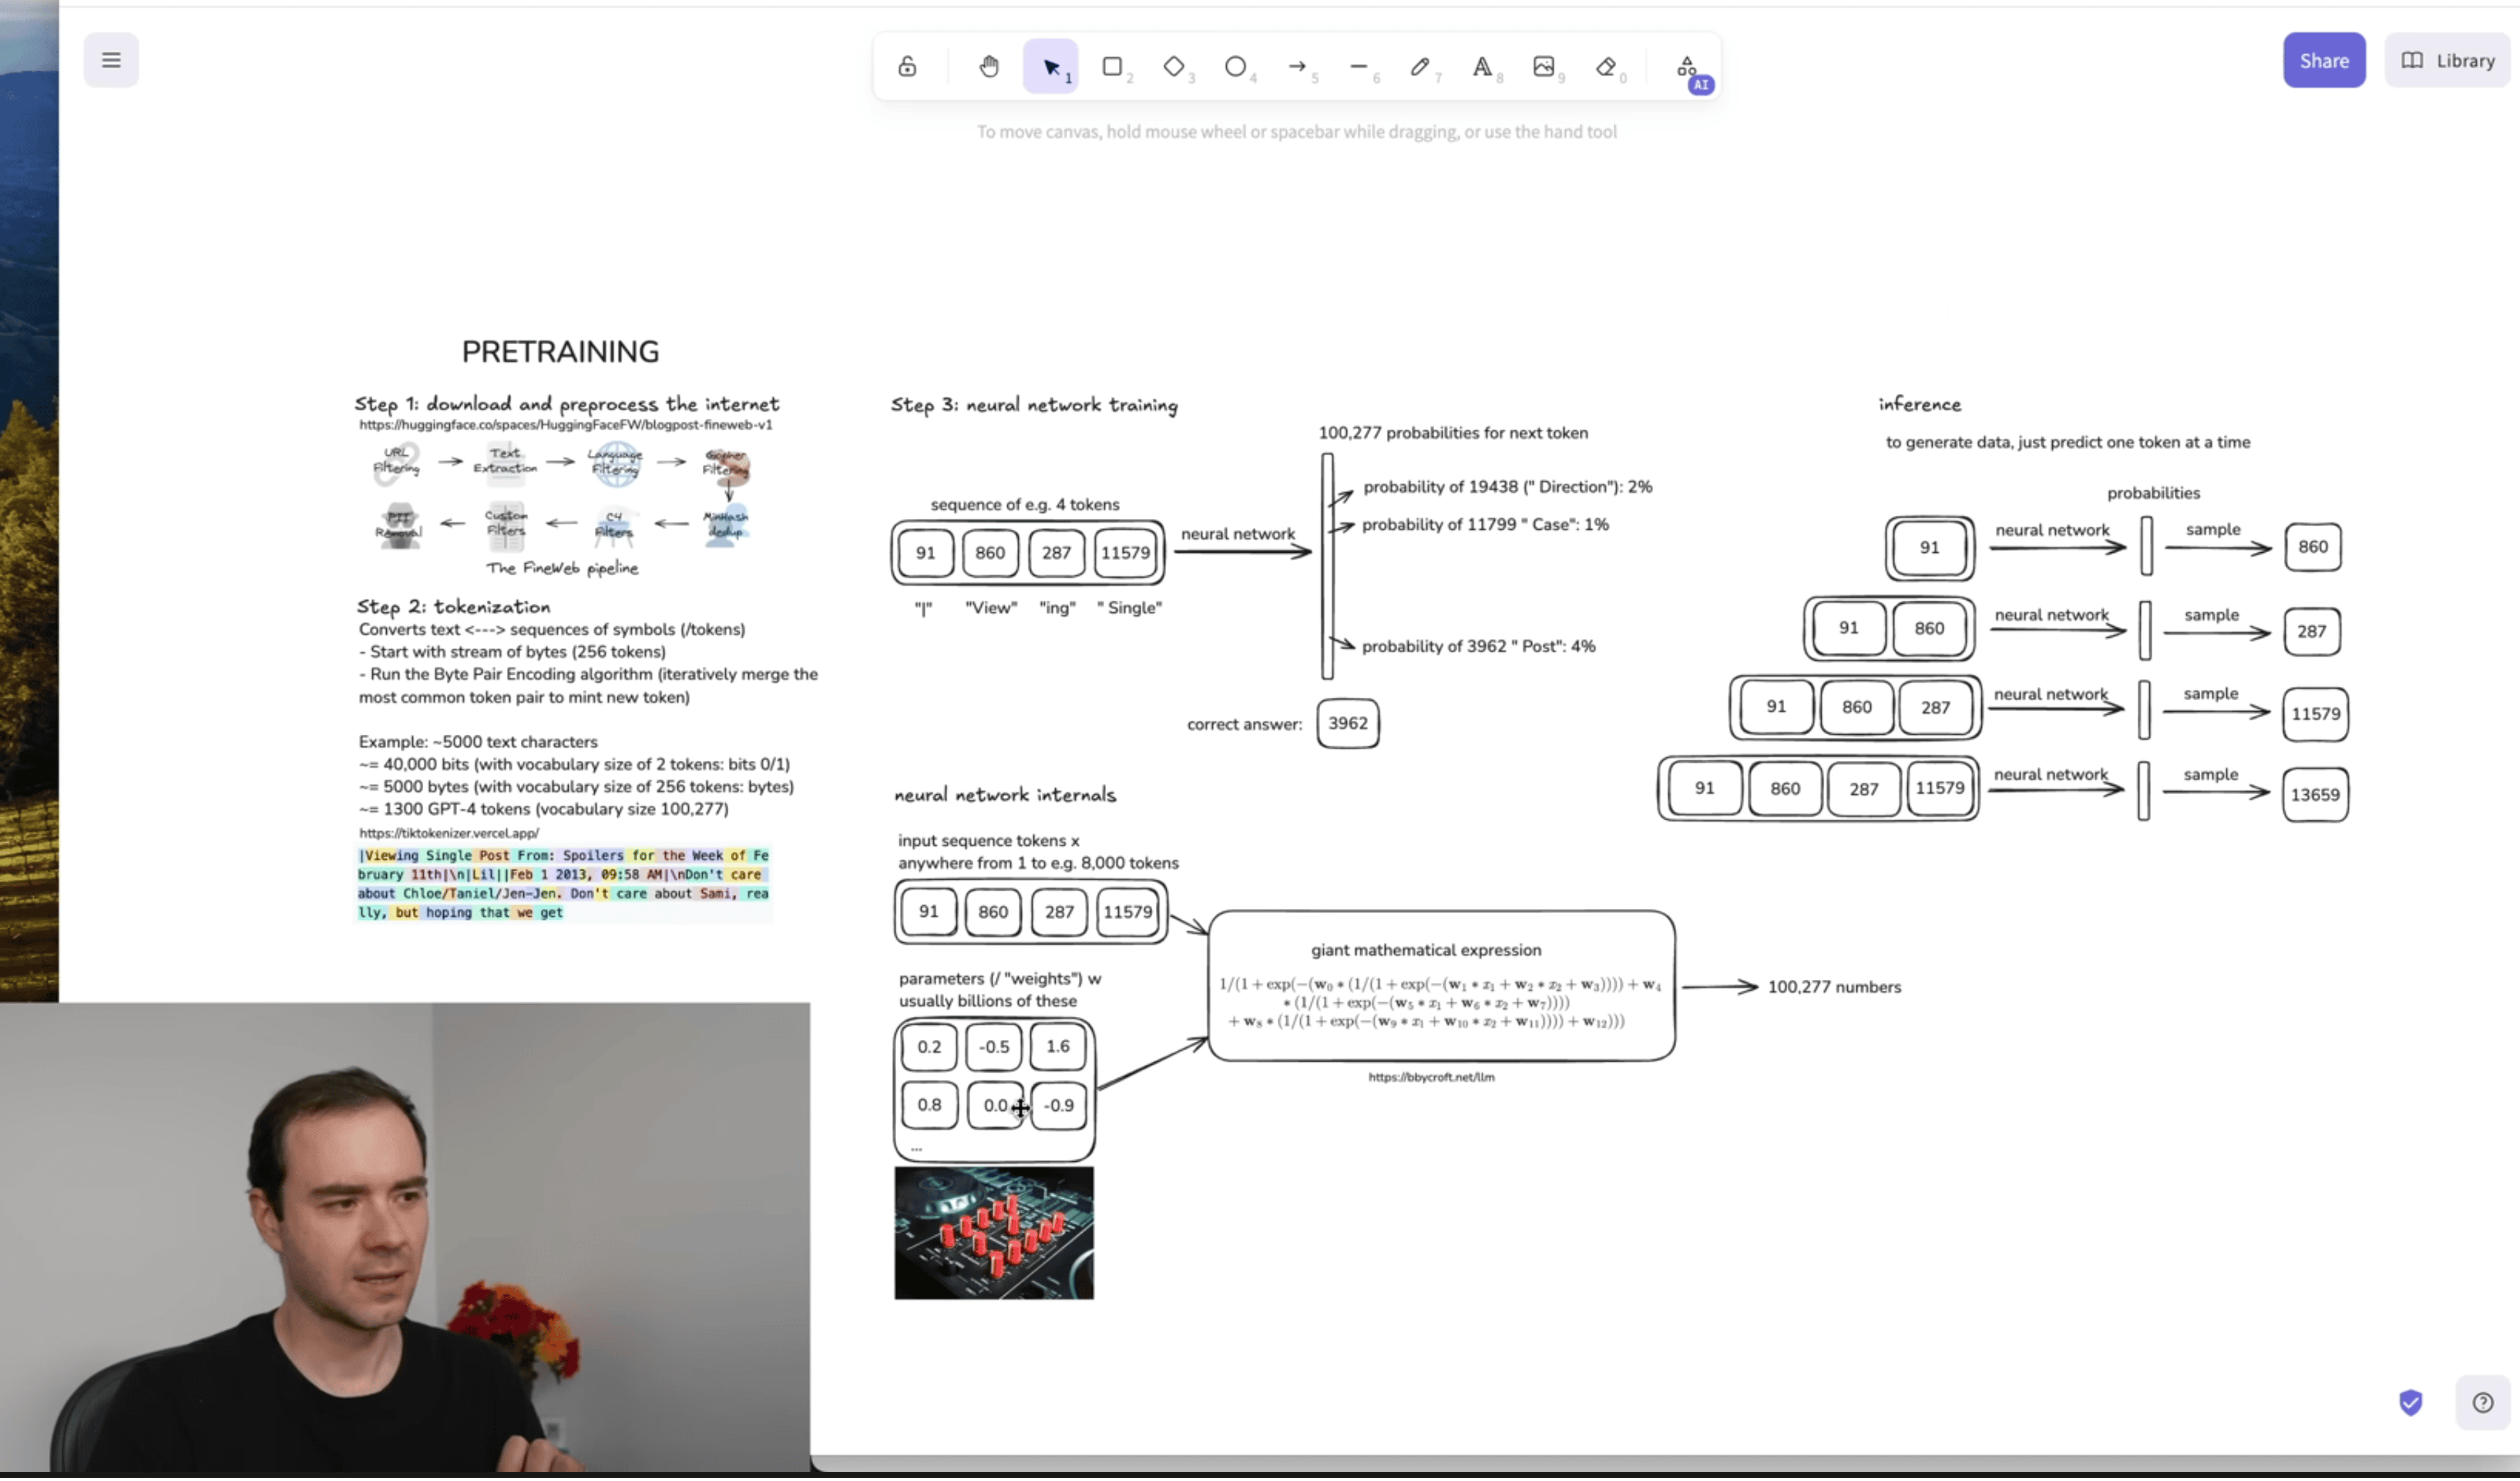This screenshot has height=1481, width=2520.
Task: Select the Hand panning tool
Action: click(988, 67)
